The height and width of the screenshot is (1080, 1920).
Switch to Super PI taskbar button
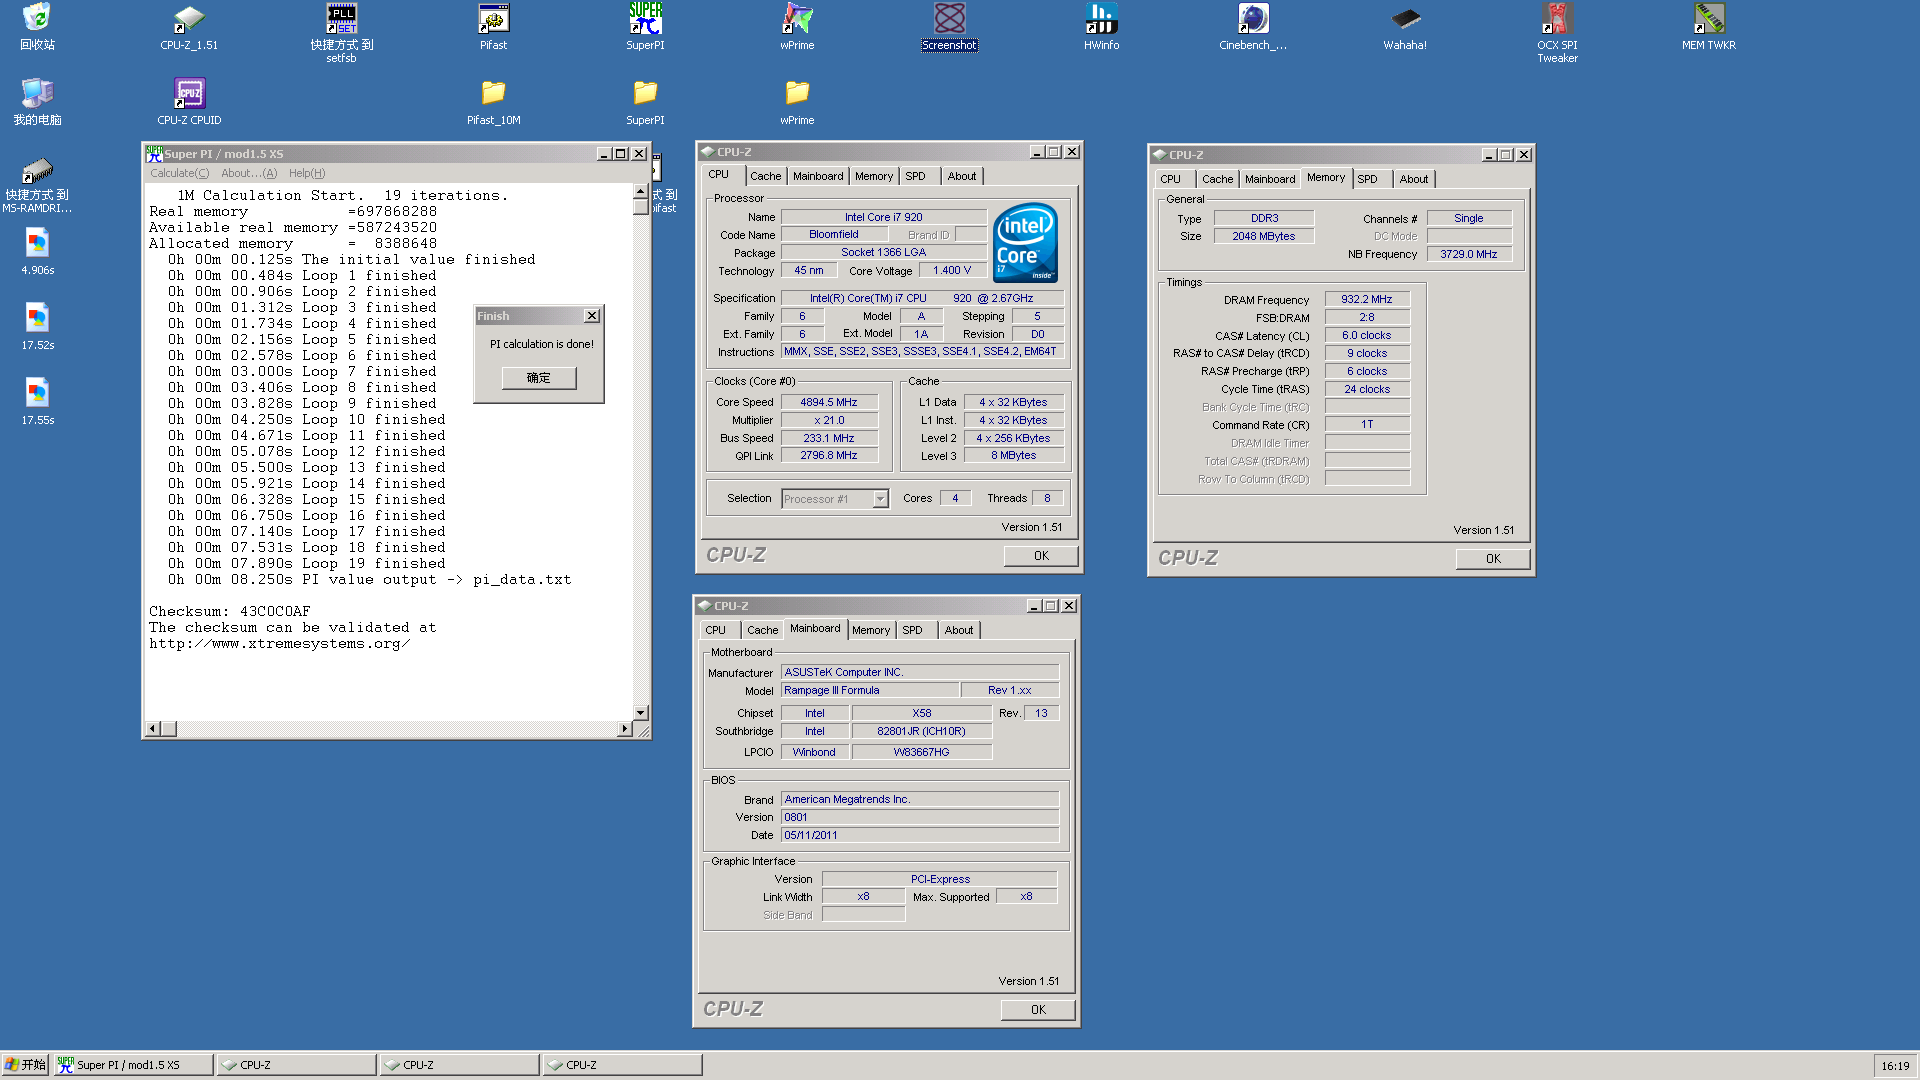pyautogui.click(x=133, y=1065)
